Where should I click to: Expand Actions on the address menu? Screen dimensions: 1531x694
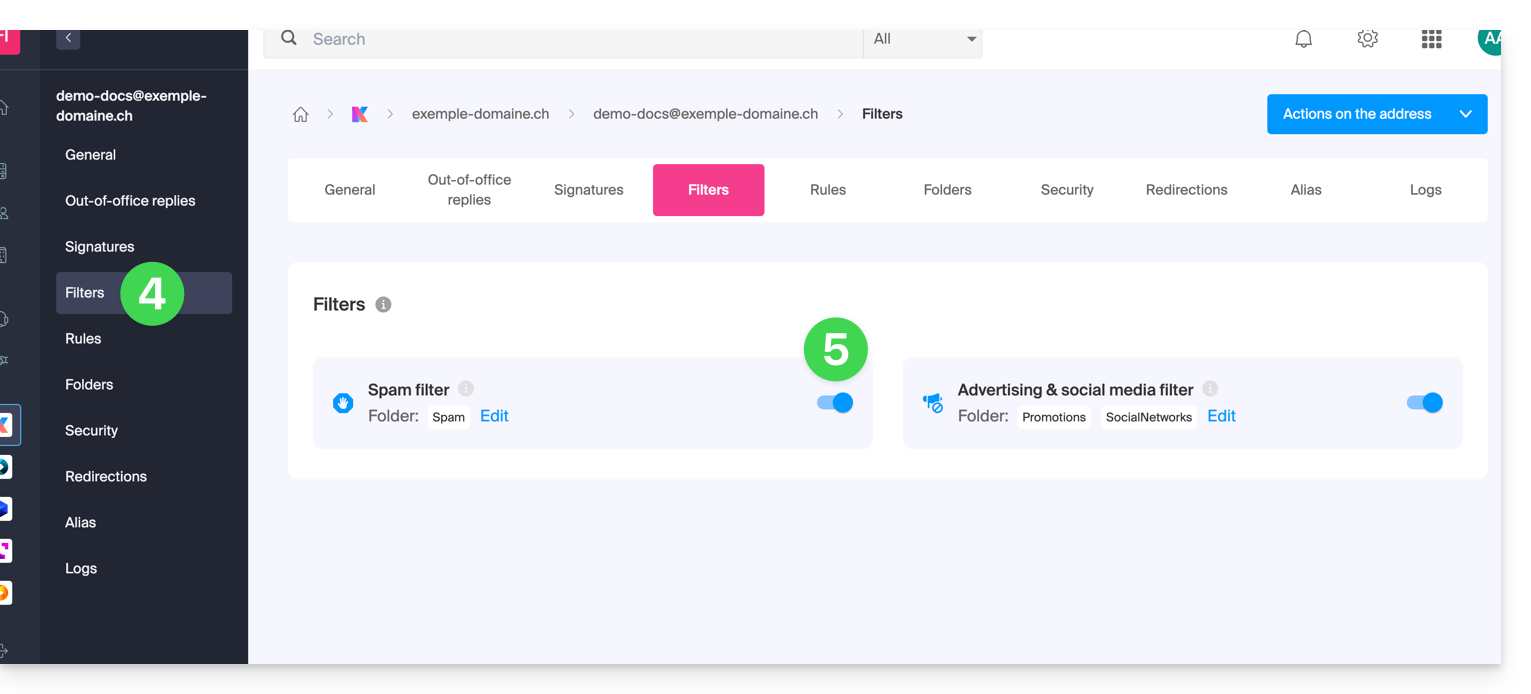pyautogui.click(x=1466, y=114)
